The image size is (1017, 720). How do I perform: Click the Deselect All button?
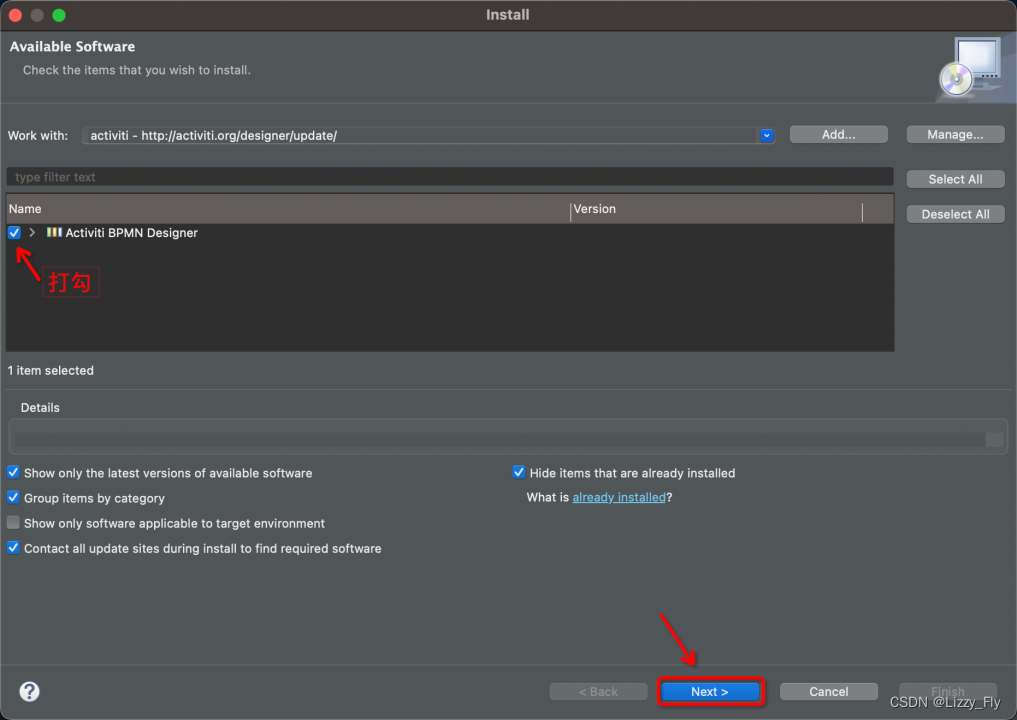pos(955,214)
